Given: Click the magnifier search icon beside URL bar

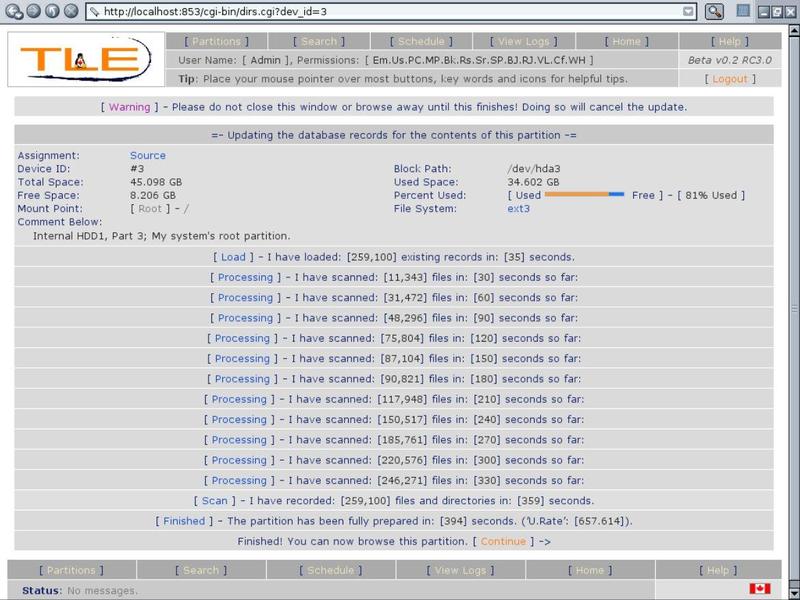Looking at the screenshot, I should [x=714, y=12].
